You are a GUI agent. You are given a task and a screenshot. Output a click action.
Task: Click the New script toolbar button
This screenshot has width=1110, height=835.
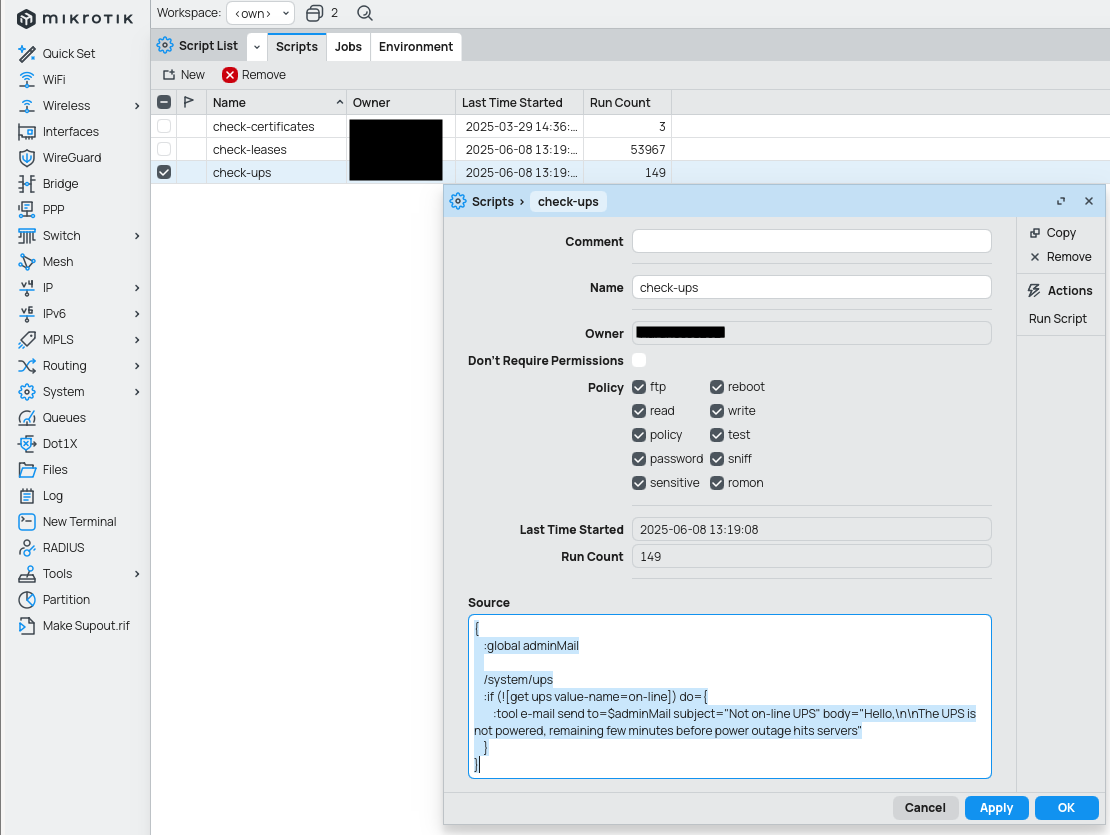(183, 74)
